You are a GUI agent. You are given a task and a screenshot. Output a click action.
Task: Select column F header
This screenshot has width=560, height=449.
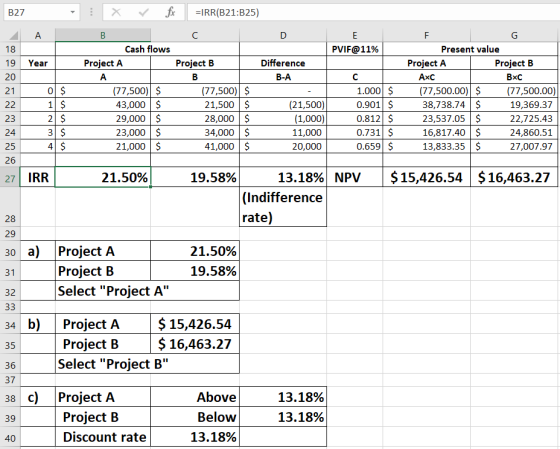click(x=426, y=35)
